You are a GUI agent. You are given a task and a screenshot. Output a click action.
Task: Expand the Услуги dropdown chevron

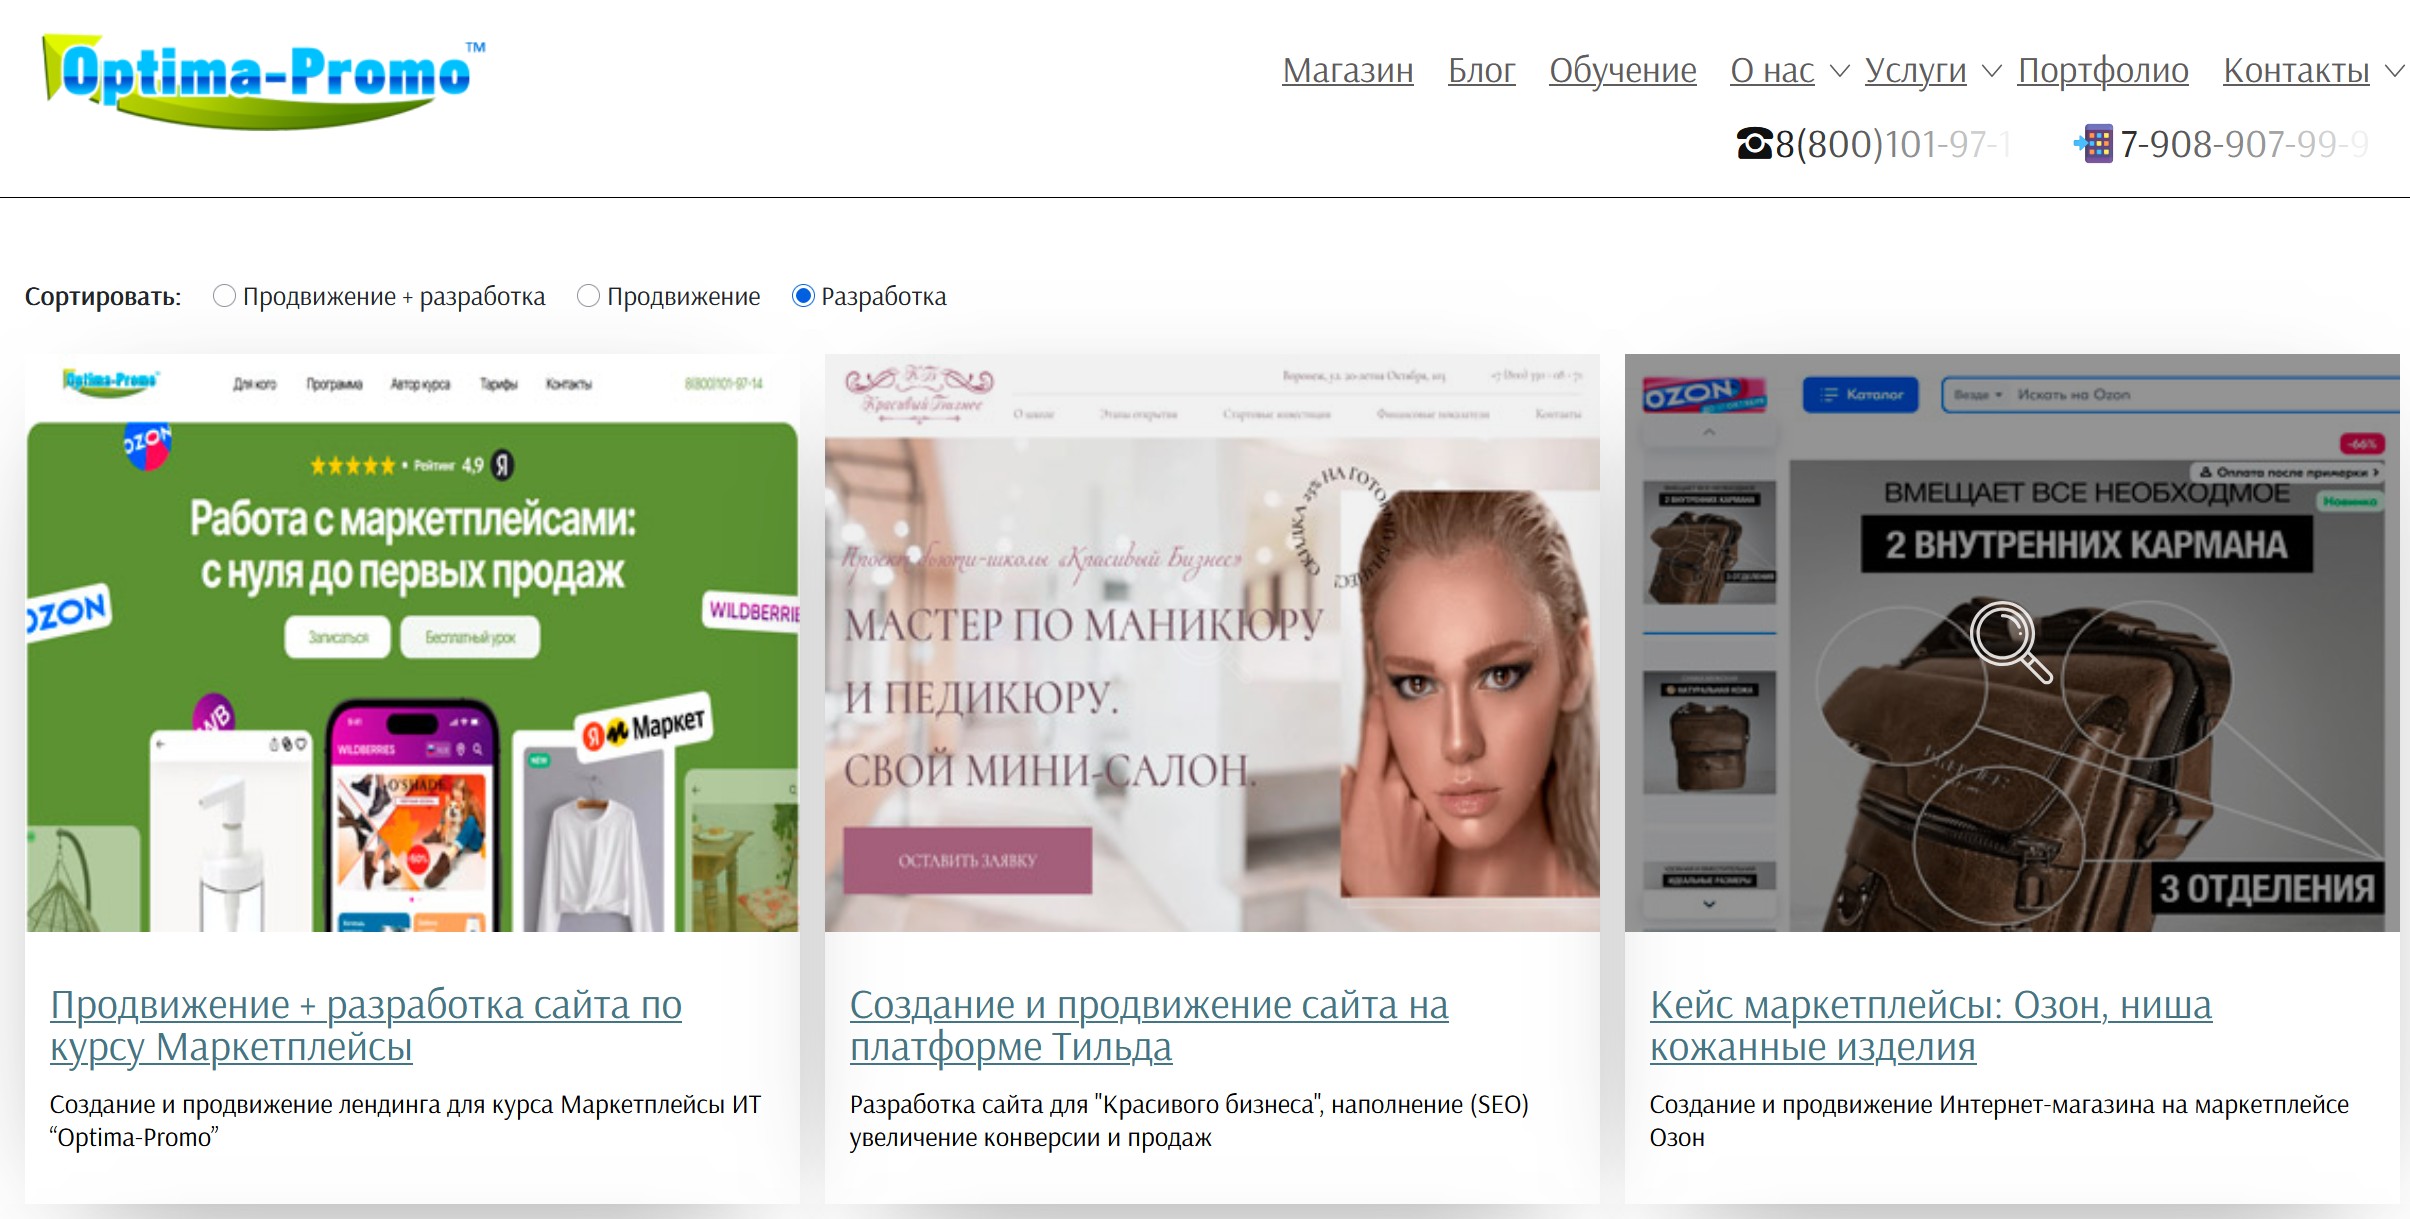click(1991, 71)
